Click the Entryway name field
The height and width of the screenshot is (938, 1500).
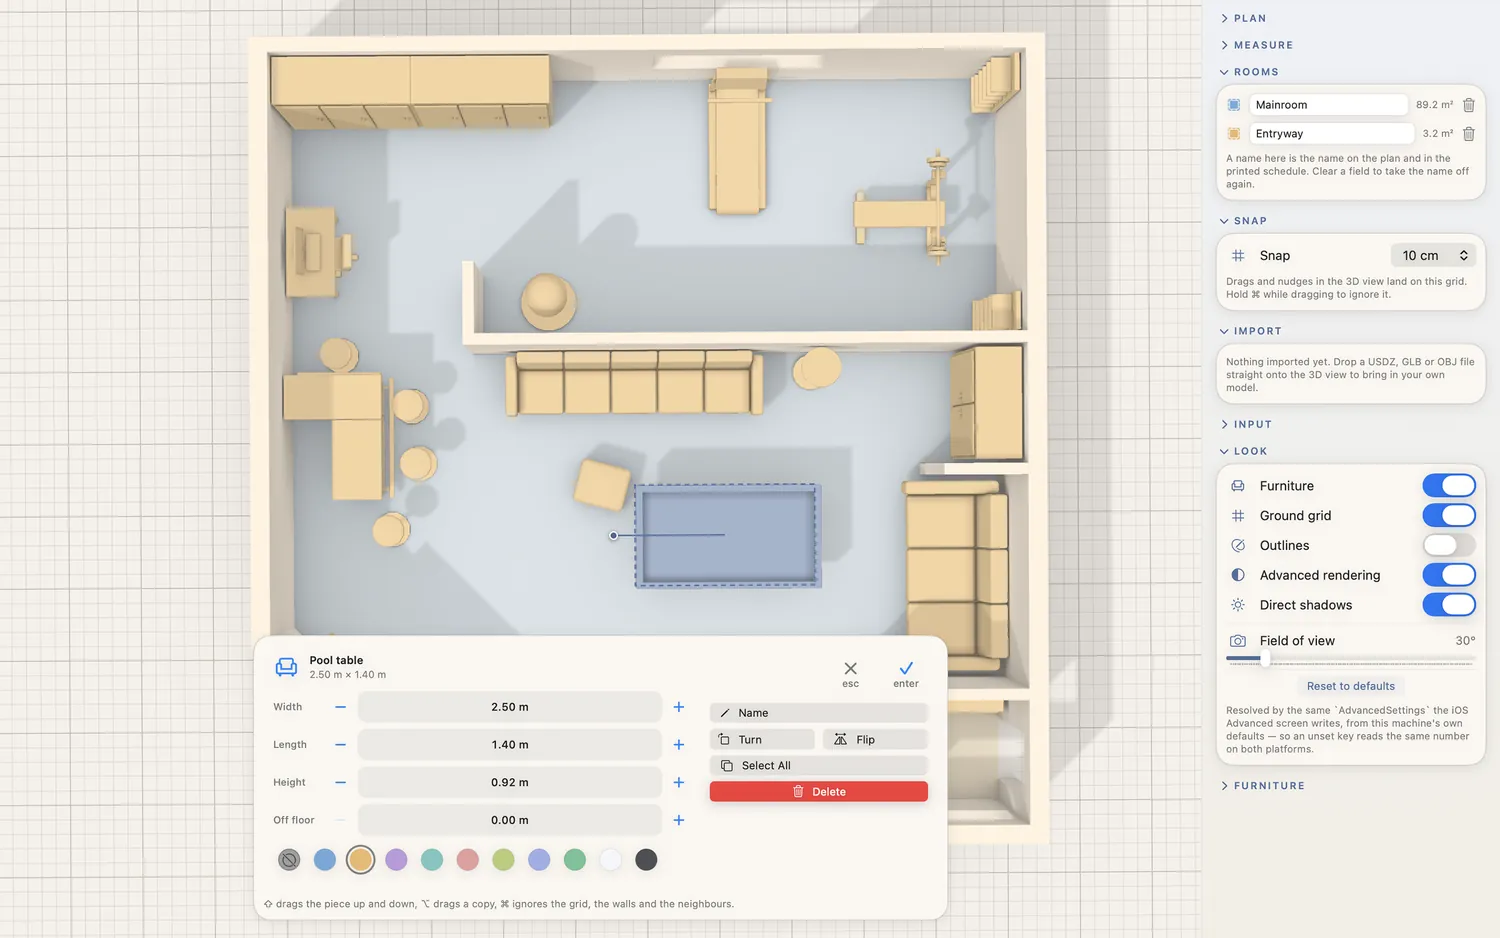point(1331,134)
